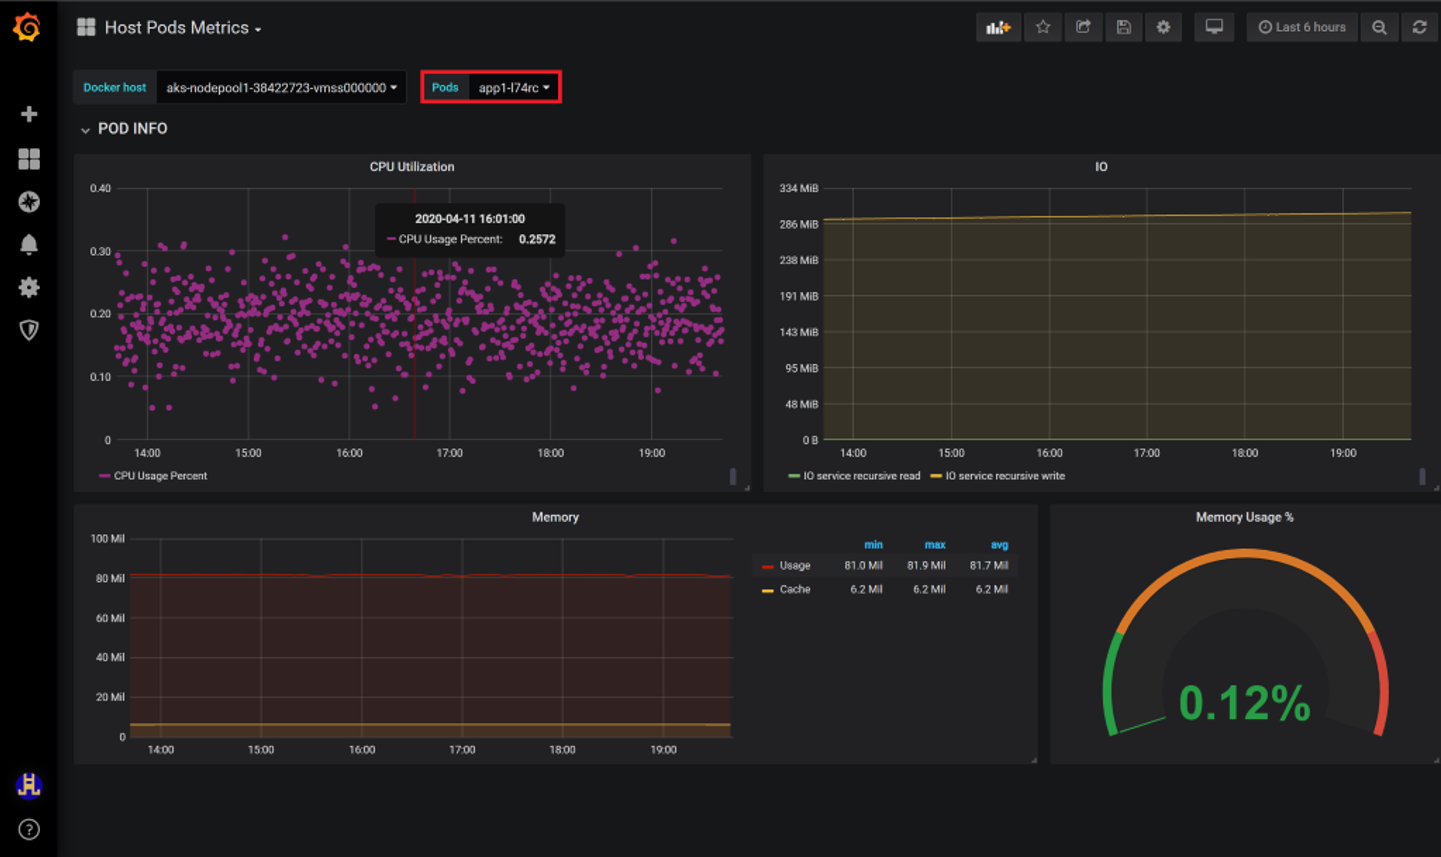Open the Last 6 hours time picker
The height and width of the screenshot is (857, 1441).
tap(1301, 28)
